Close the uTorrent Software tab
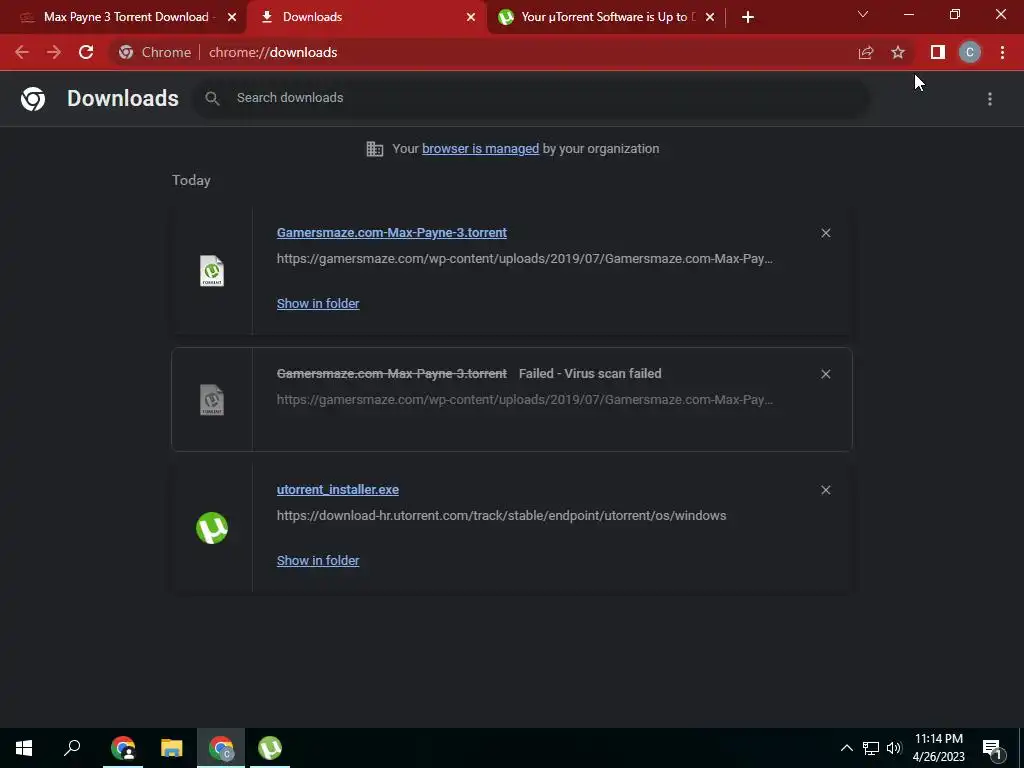 (x=710, y=17)
